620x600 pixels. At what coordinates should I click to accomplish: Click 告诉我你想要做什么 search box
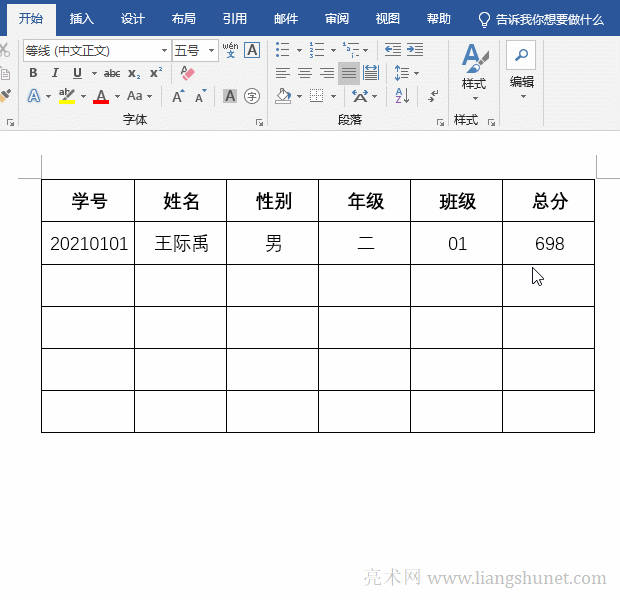(541, 19)
